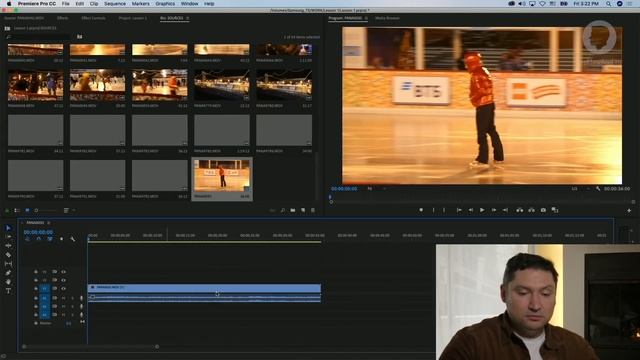Screen dimensions: 640x360
Task: Mute the A1 audio track
Action: (63, 298)
